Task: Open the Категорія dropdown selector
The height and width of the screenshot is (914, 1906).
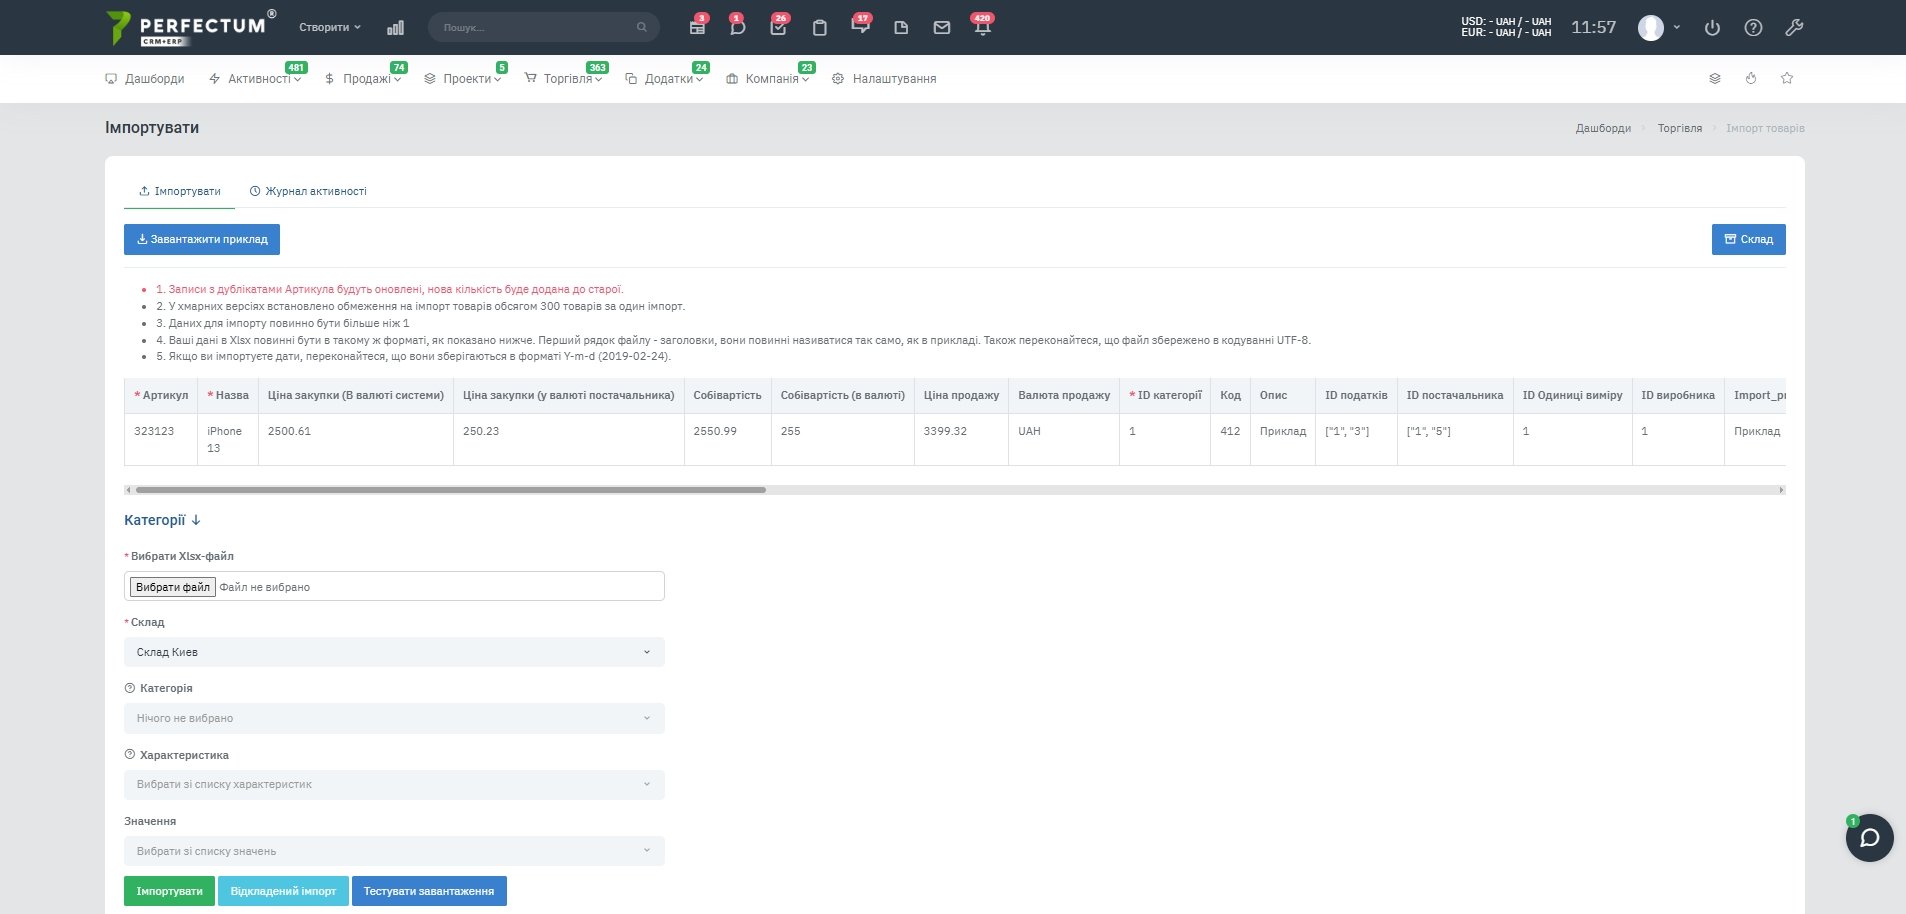Action: 394,718
